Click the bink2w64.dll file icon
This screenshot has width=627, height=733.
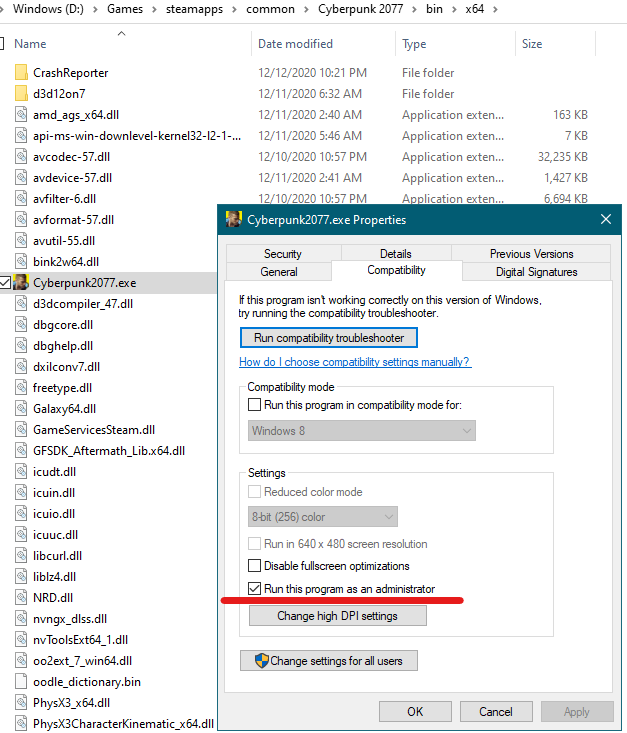tap(21, 262)
